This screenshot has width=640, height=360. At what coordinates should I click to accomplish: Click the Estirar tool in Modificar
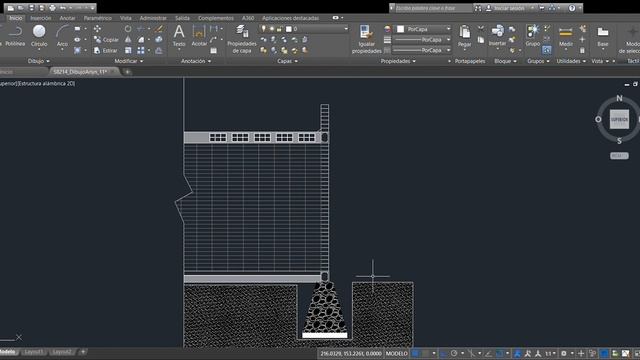click(105, 51)
